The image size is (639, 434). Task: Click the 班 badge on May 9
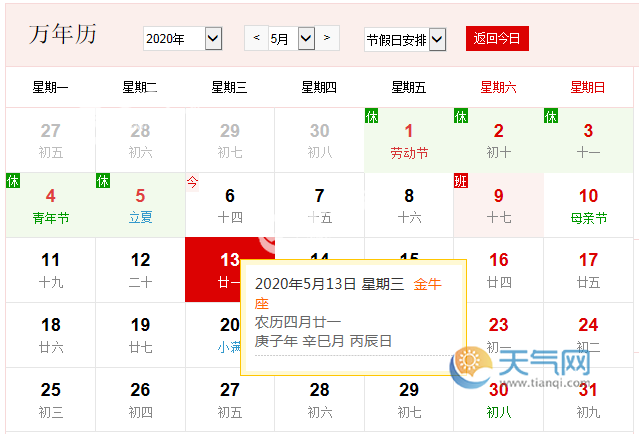(461, 181)
